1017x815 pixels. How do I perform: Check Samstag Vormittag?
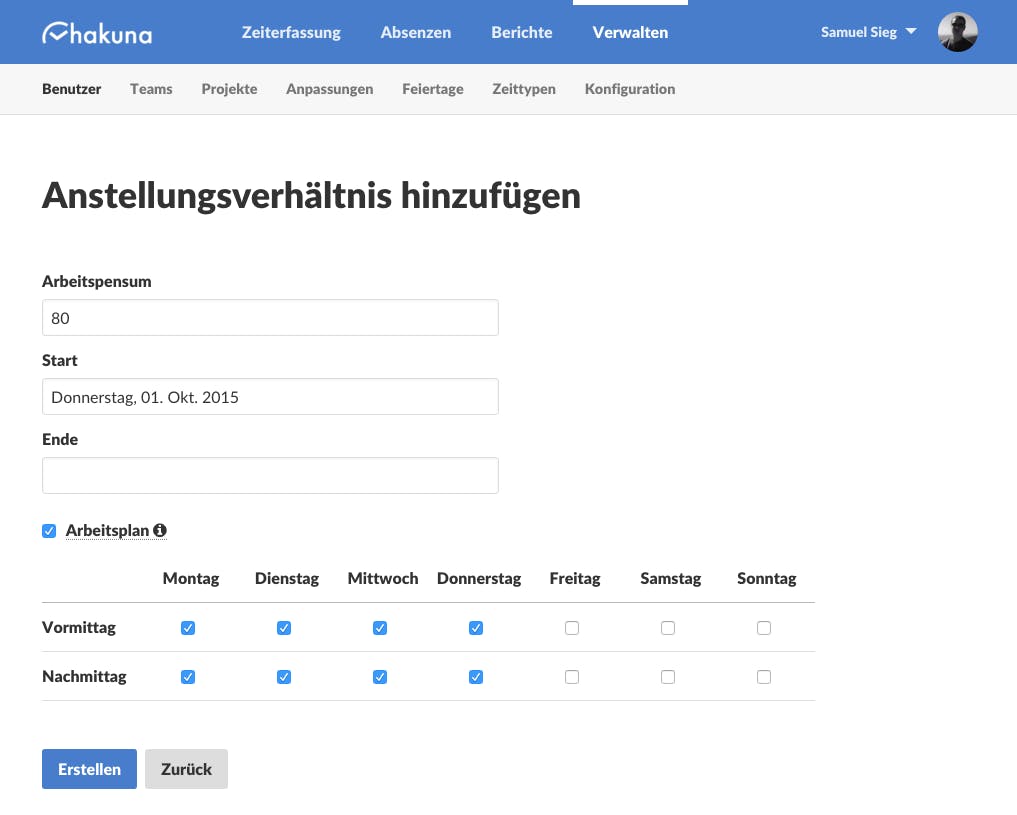click(x=668, y=628)
